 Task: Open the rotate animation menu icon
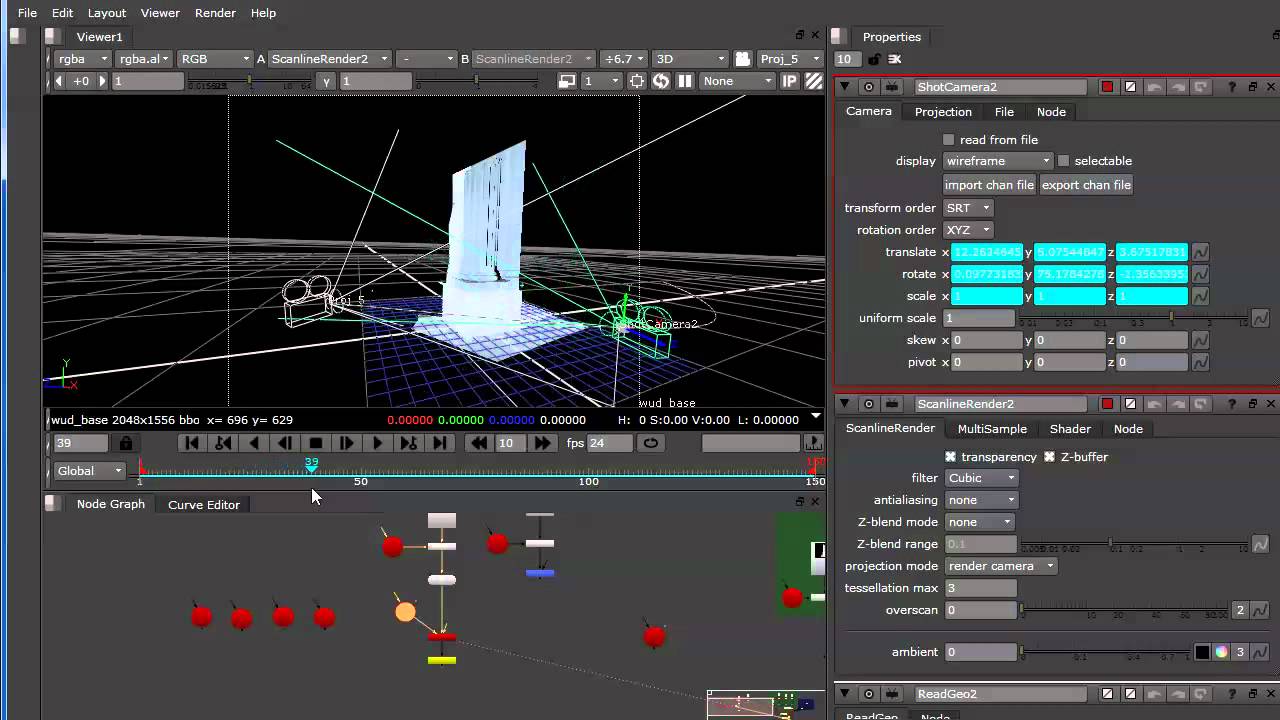coord(1200,274)
